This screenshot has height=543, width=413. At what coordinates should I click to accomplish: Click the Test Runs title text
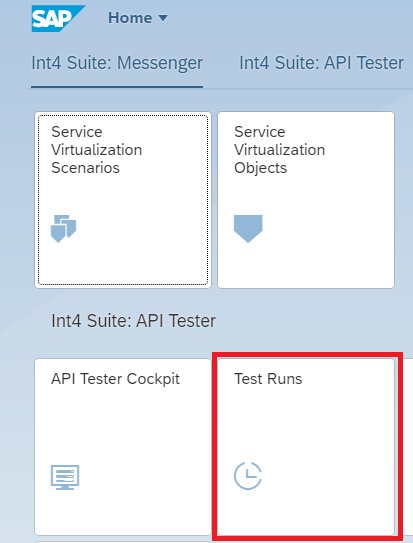tap(268, 379)
